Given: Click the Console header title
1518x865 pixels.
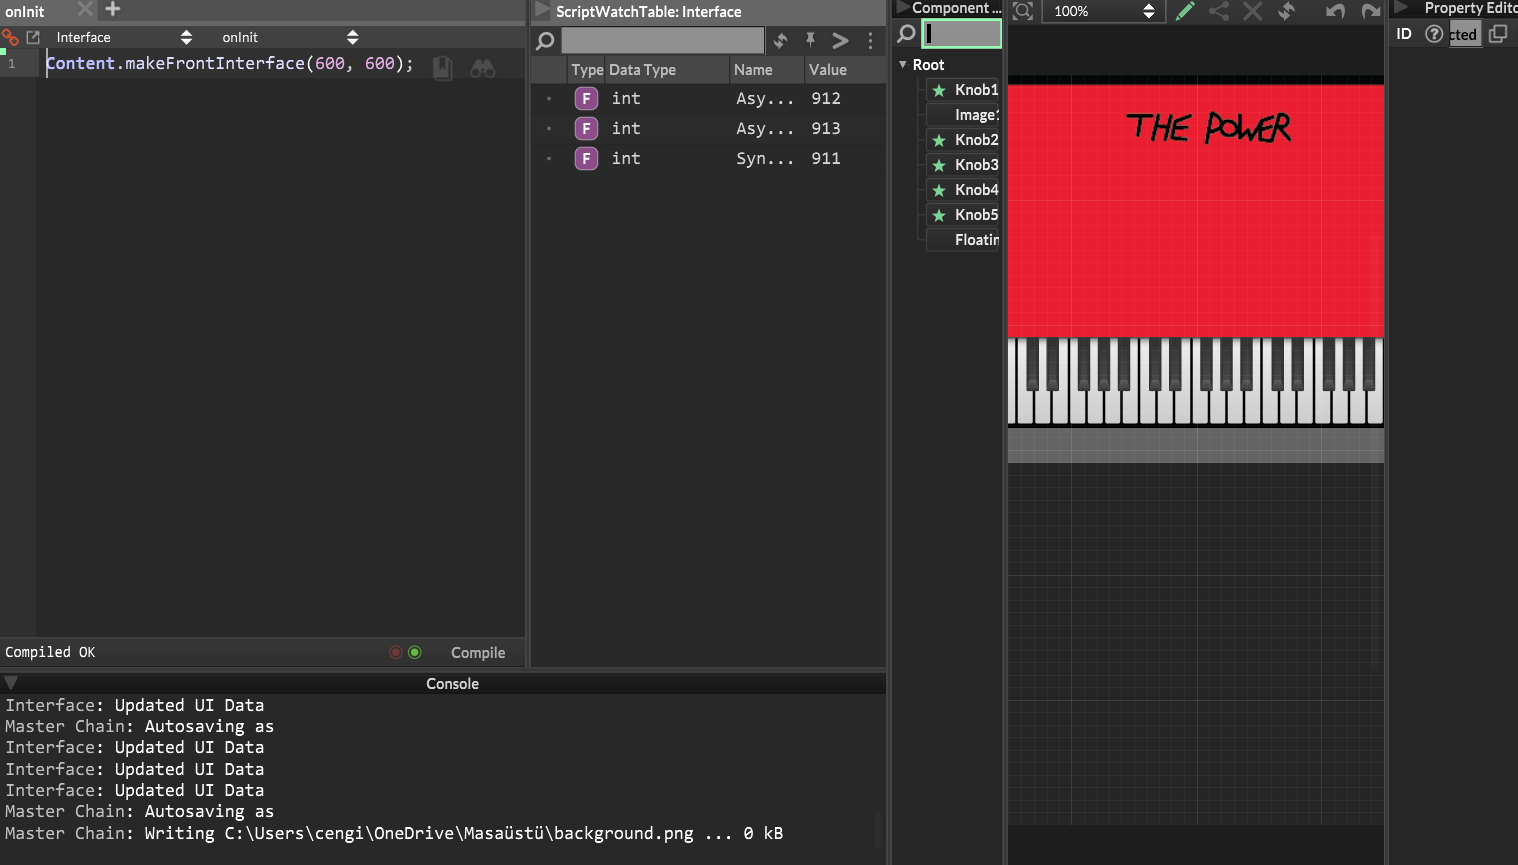Looking at the screenshot, I should coord(452,684).
